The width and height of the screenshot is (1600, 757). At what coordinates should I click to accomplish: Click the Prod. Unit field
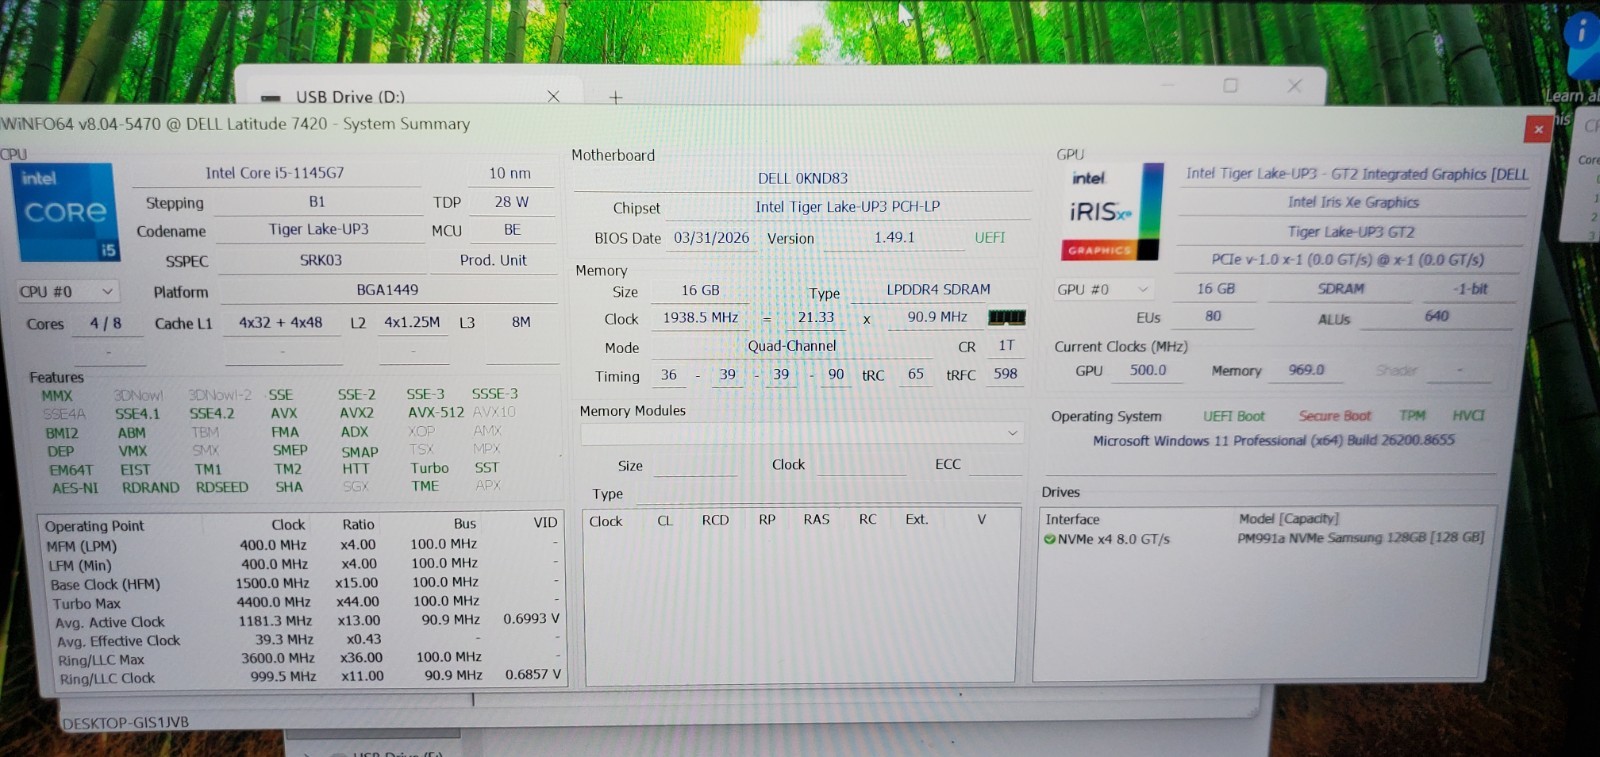pyautogui.click(x=493, y=260)
